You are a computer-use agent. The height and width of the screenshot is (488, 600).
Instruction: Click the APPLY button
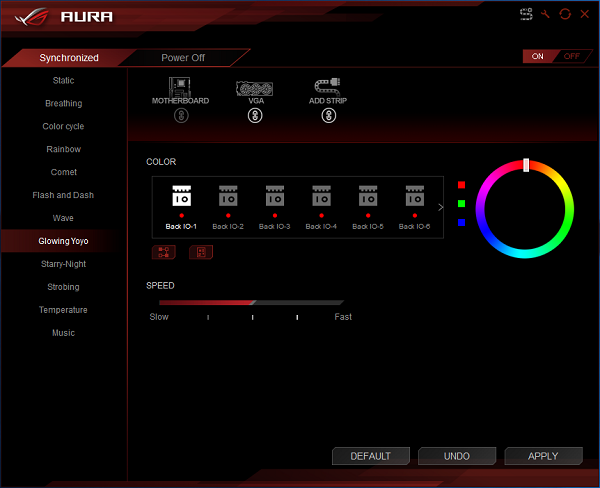(543, 456)
